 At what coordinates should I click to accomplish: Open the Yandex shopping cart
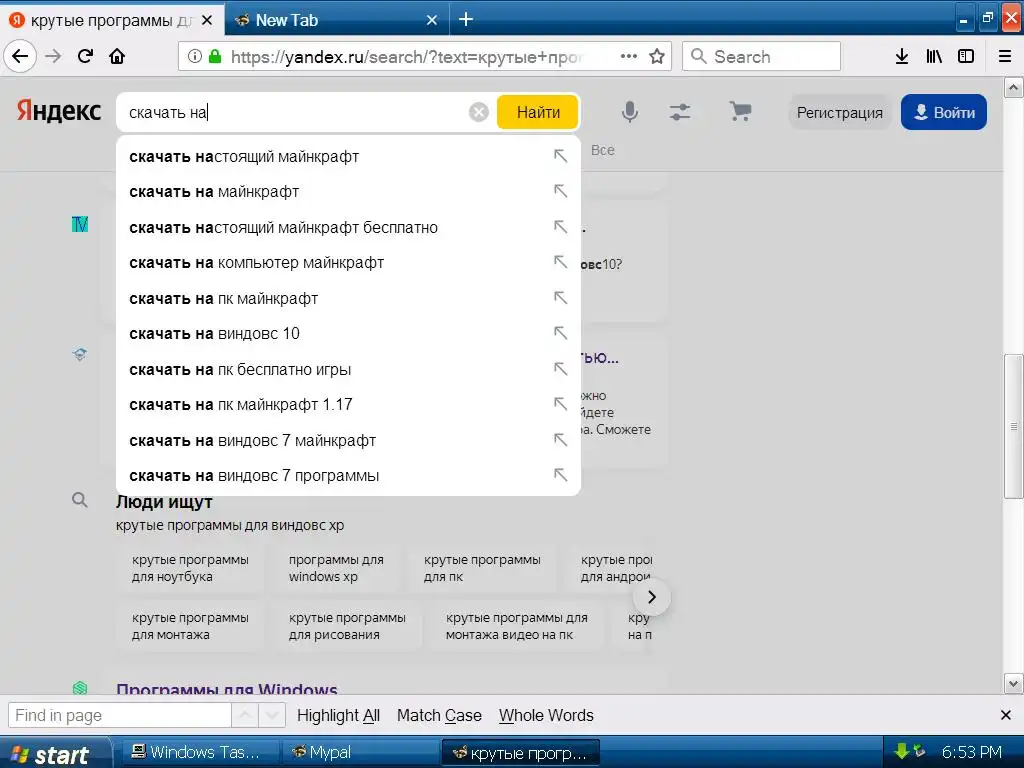pos(740,112)
